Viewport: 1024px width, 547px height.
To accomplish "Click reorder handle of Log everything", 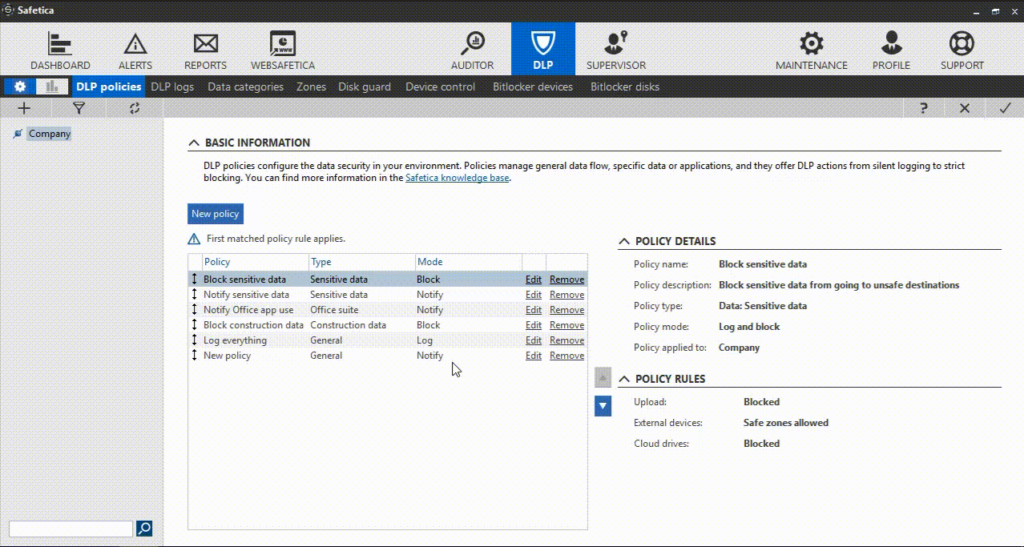I will coord(194,340).
